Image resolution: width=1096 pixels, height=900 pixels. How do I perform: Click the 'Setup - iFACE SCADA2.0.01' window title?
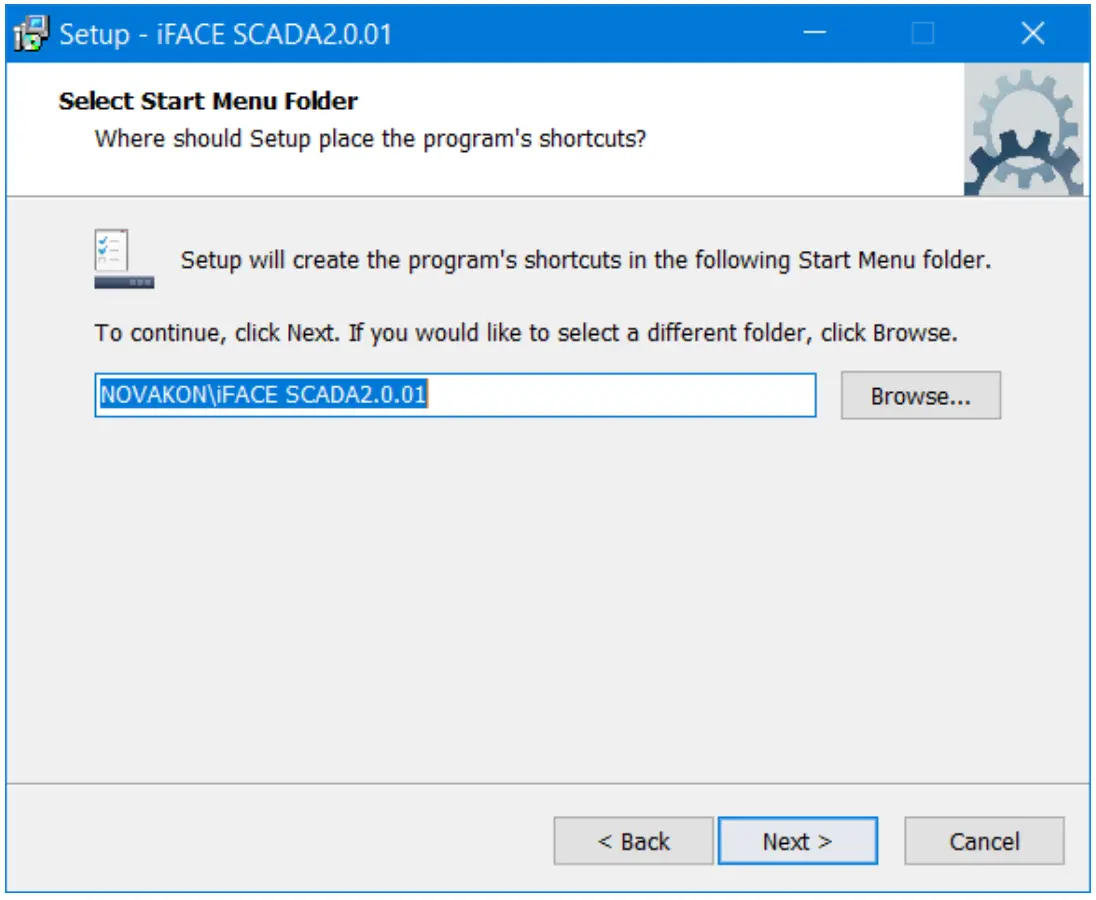pyautogui.click(x=226, y=34)
